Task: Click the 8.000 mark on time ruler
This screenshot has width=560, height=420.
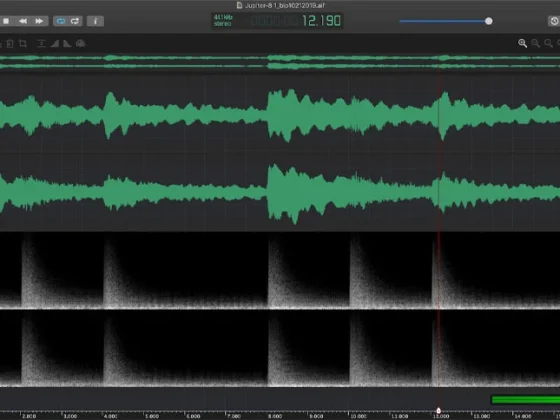Action: [275, 416]
